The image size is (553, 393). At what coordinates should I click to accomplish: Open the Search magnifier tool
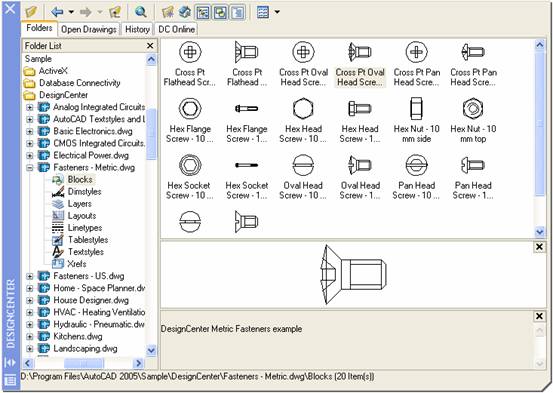tap(141, 12)
